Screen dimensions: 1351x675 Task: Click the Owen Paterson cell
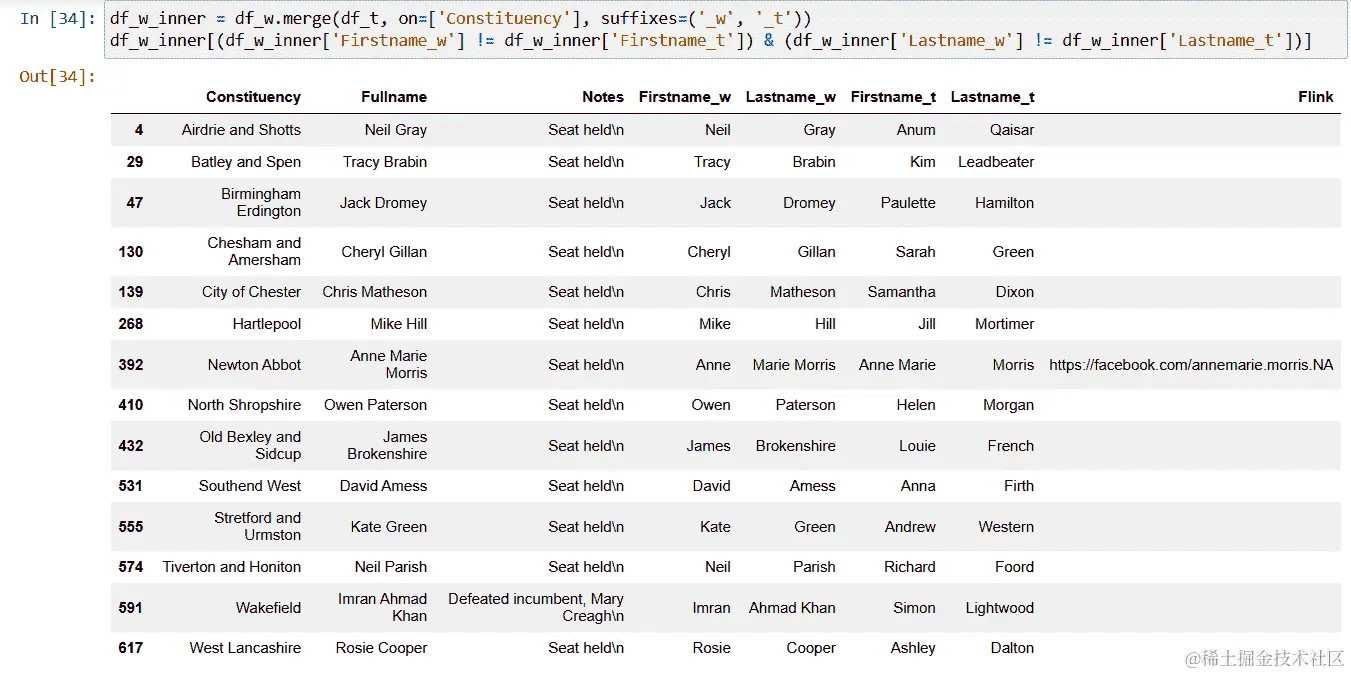376,405
